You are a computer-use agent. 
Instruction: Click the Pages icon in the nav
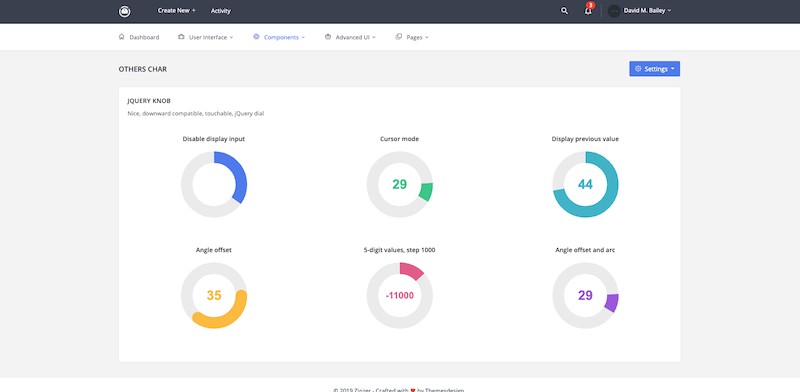pyautogui.click(x=398, y=37)
